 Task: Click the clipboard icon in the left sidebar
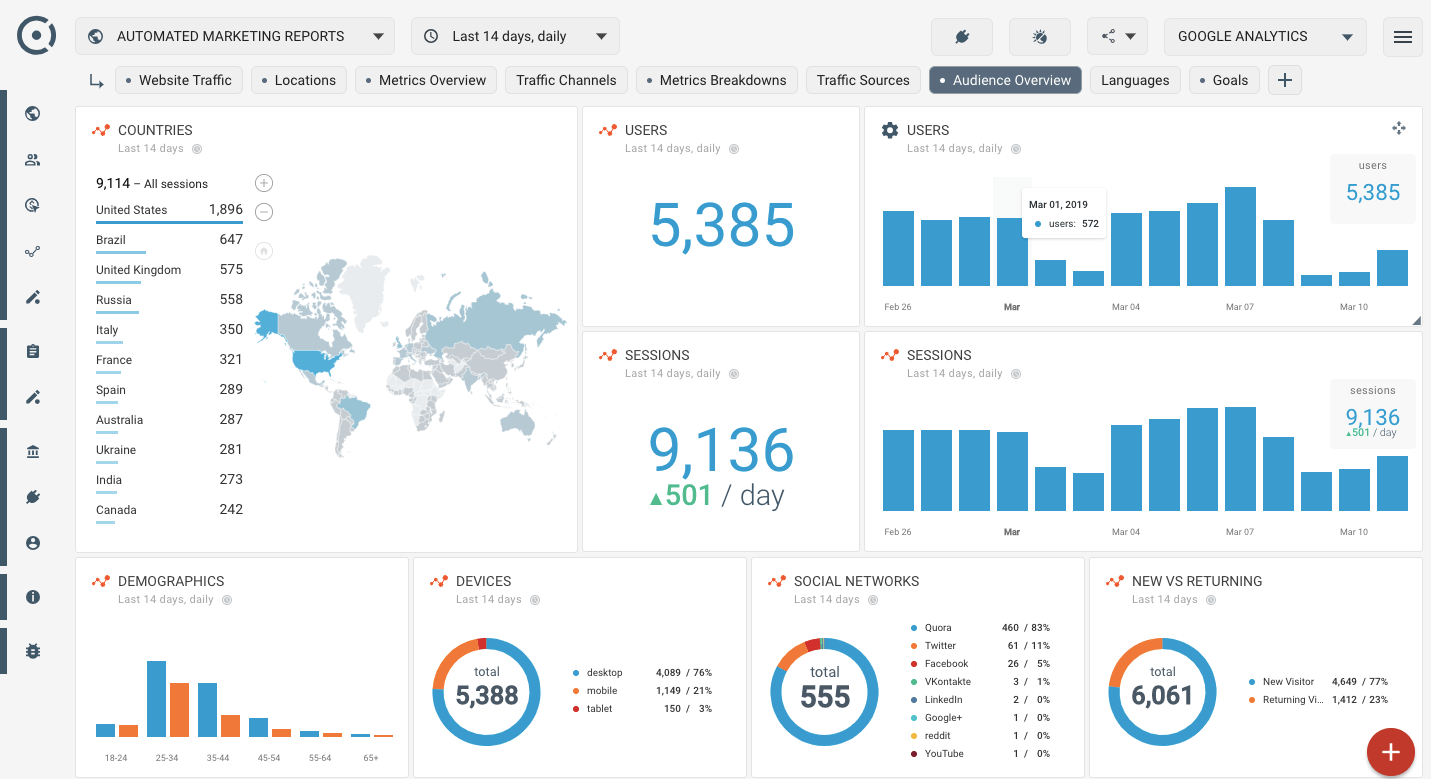[x=32, y=351]
